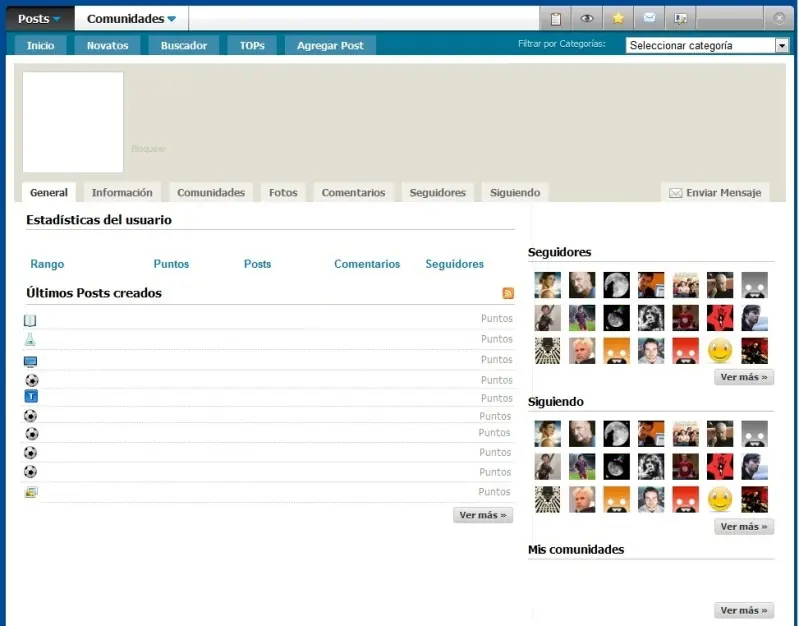Screen dimensions: 799x626
Task: Select the General profile tab
Action: pos(49,193)
